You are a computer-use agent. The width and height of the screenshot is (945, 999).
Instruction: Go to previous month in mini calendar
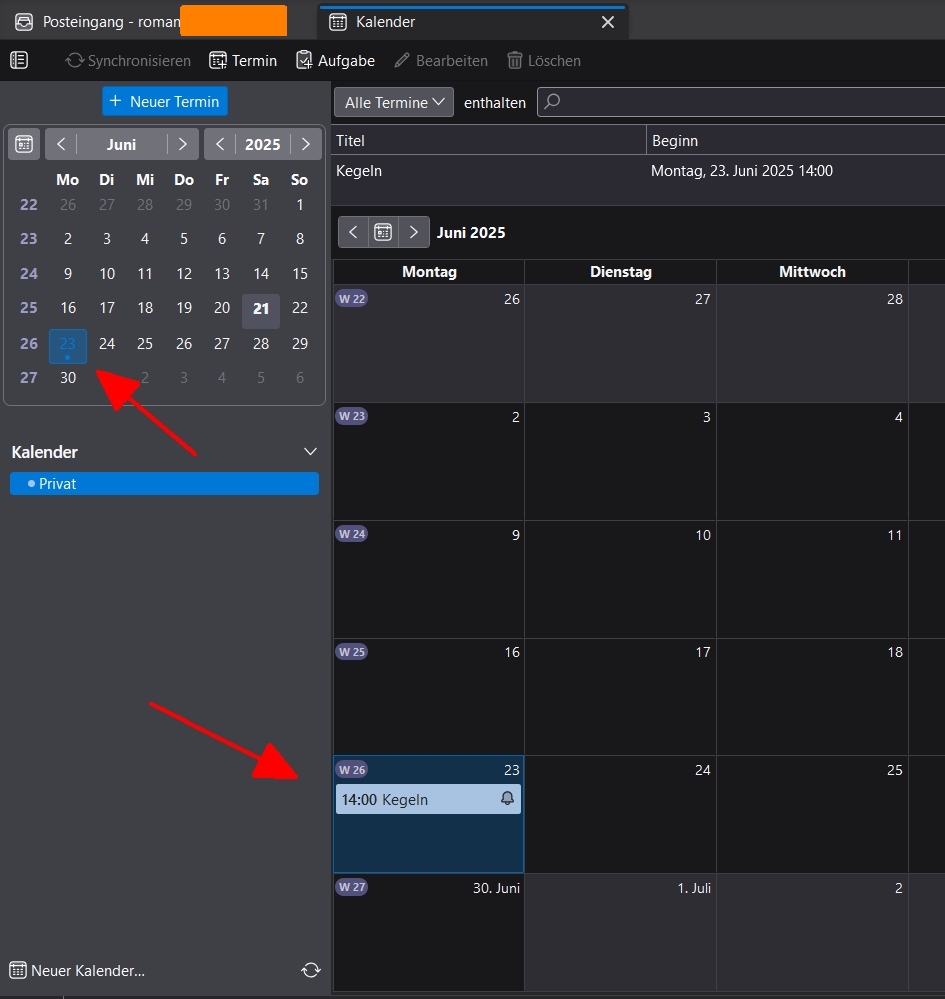tap(61, 144)
